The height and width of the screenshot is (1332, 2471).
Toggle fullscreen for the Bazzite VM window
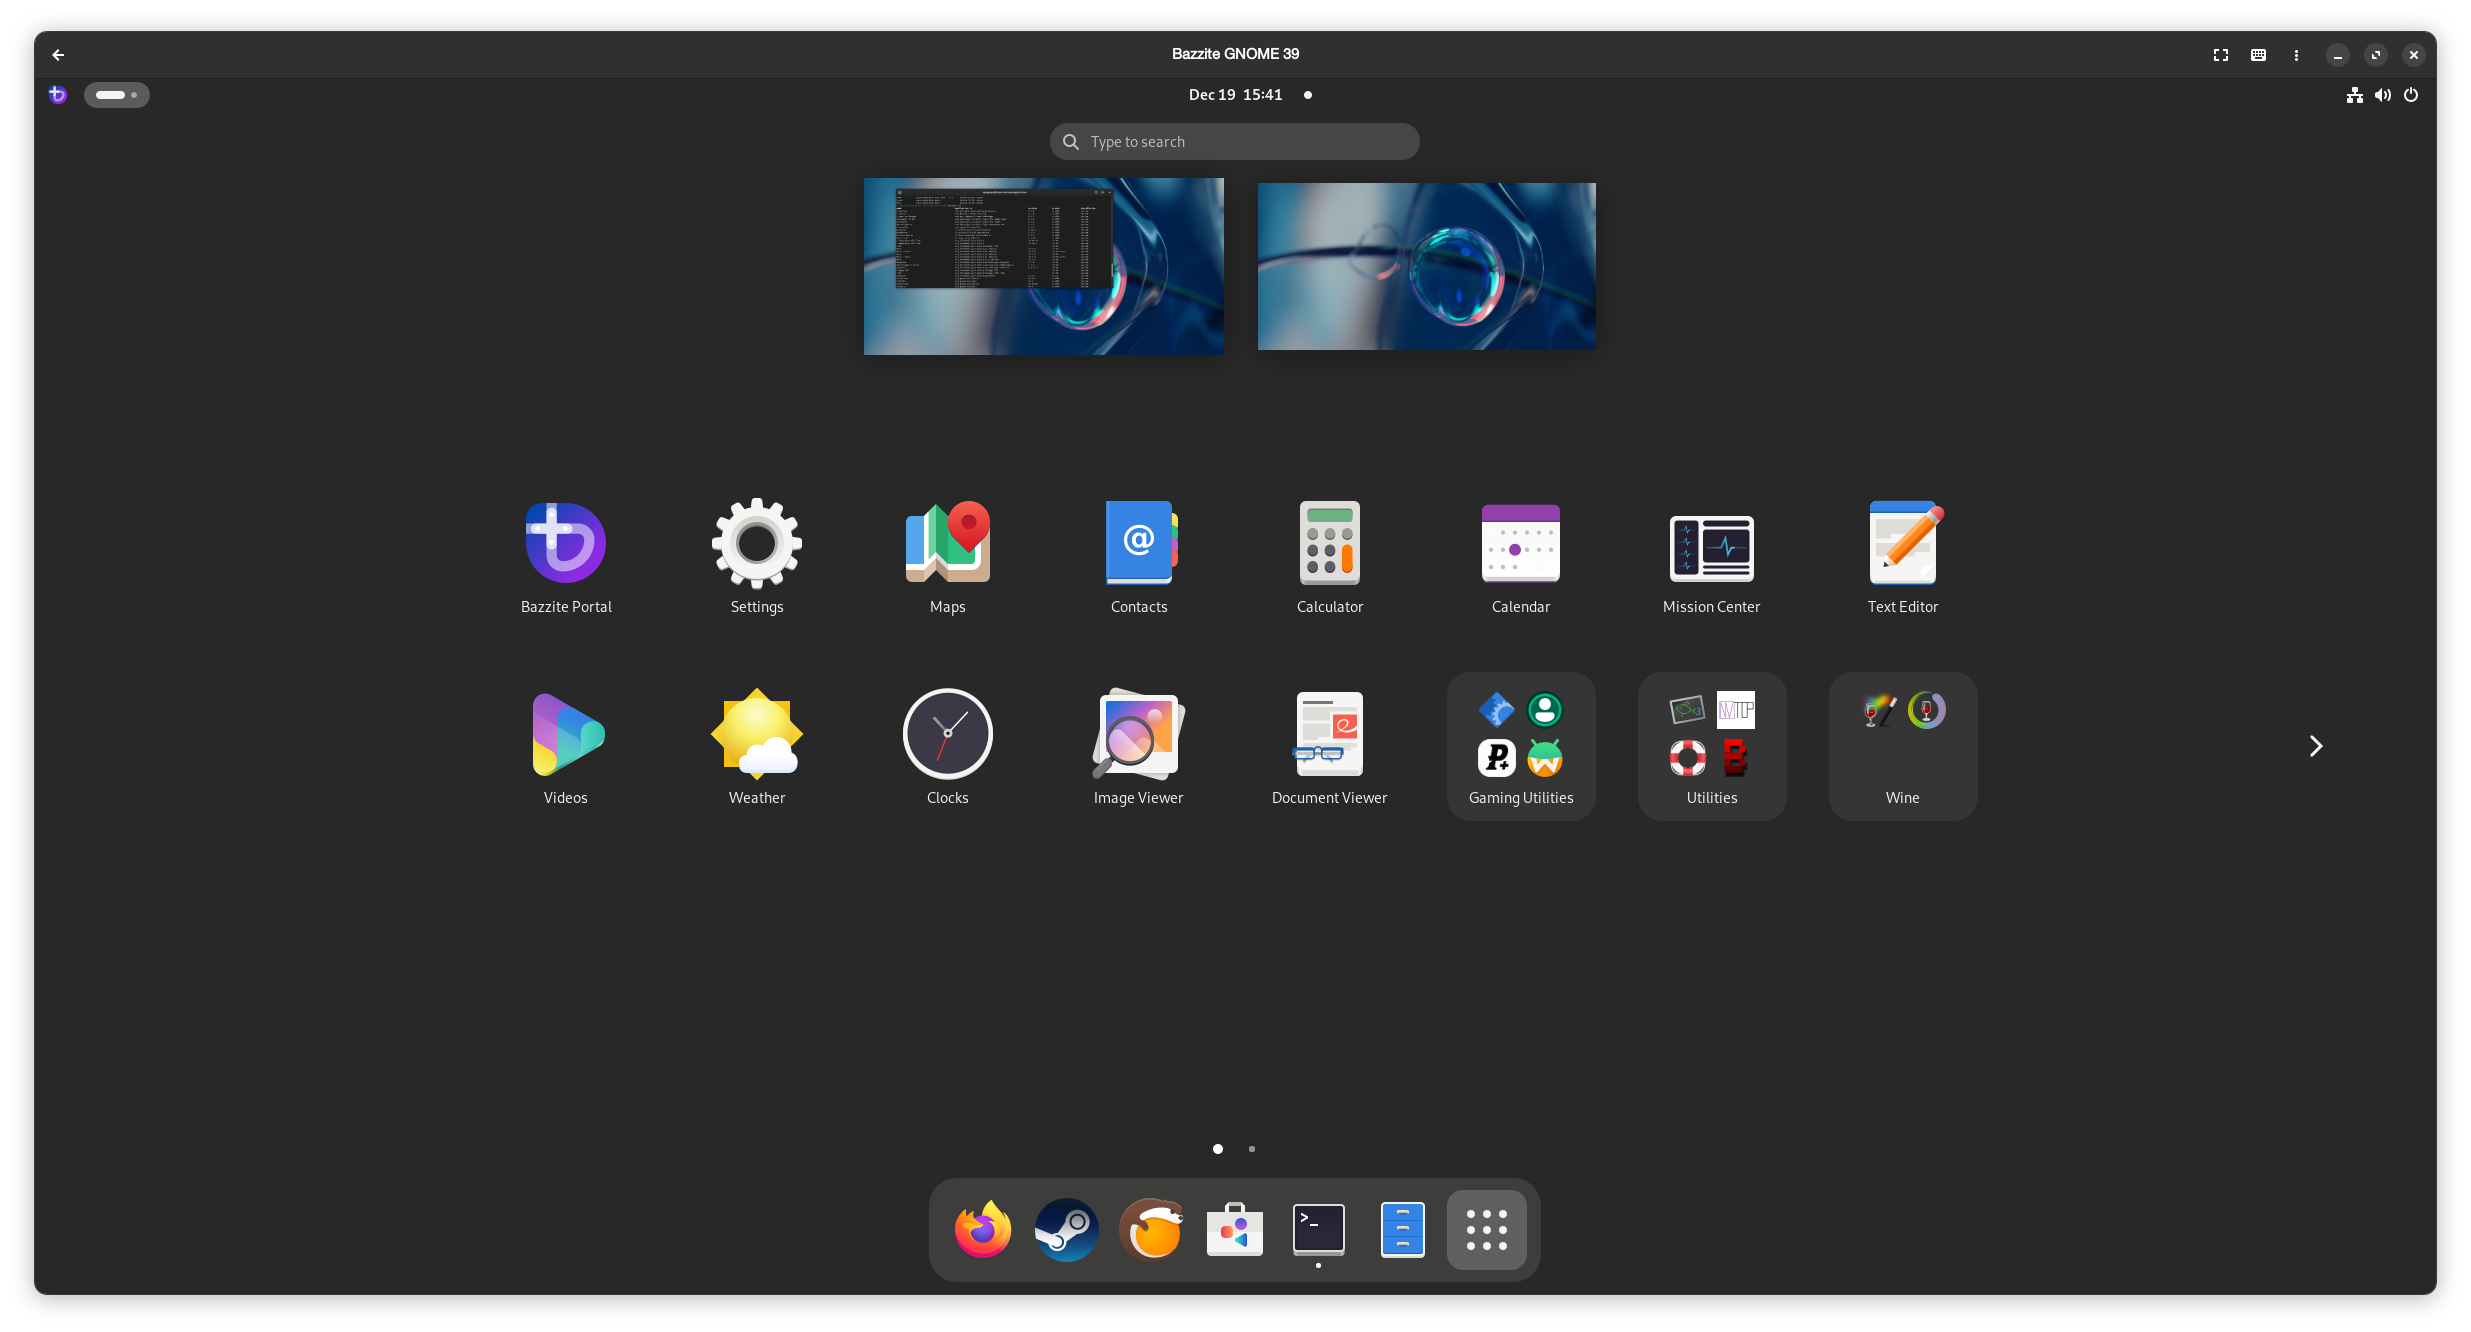tap(2220, 55)
